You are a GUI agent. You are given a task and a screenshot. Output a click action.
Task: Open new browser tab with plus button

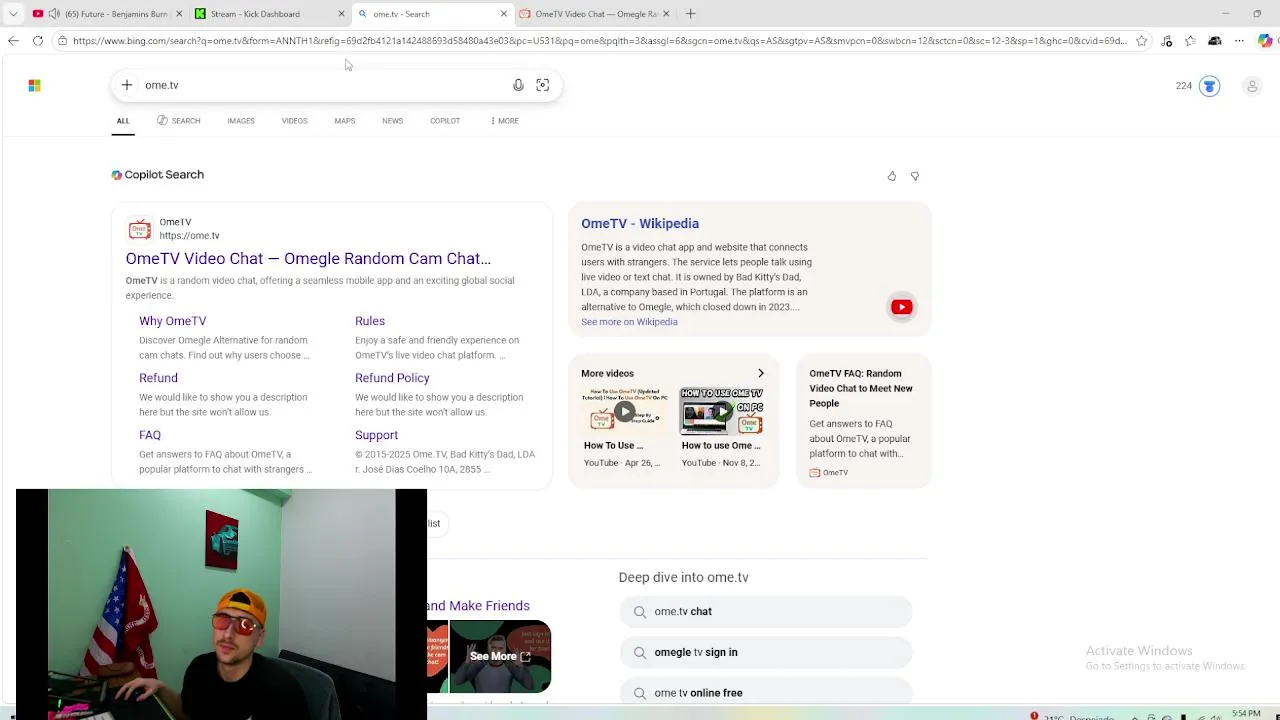point(690,14)
